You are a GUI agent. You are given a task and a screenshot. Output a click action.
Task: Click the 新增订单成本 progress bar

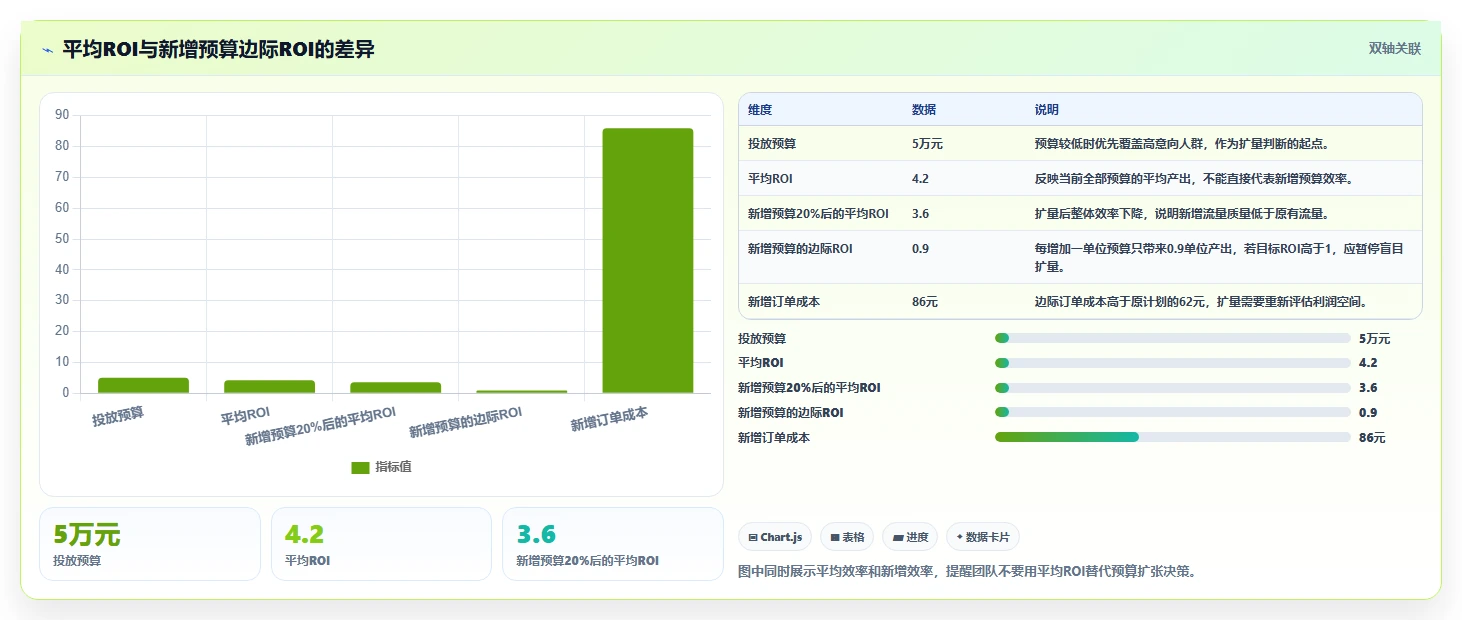[1173, 437]
